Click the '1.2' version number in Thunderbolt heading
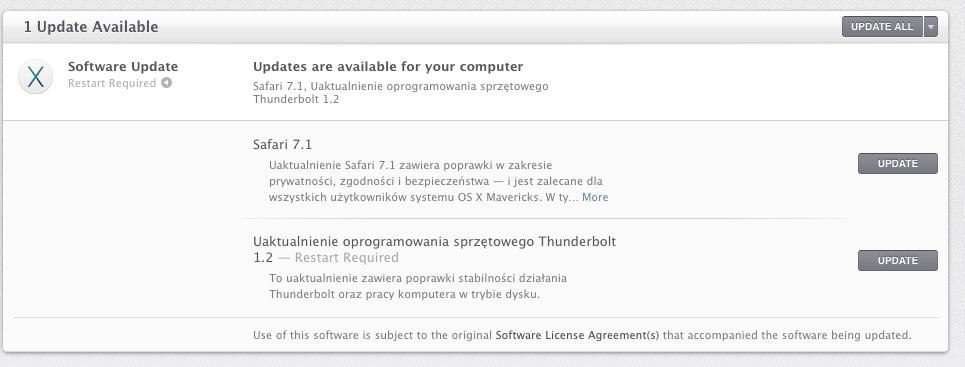This screenshot has width=965, height=367. (263, 257)
